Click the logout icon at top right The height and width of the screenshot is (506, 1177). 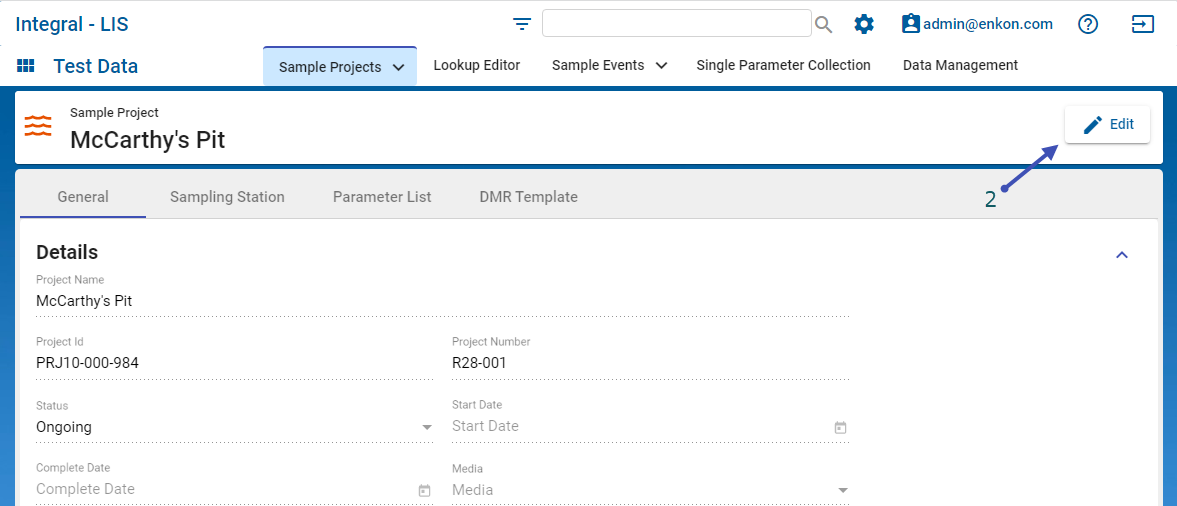click(1142, 24)
